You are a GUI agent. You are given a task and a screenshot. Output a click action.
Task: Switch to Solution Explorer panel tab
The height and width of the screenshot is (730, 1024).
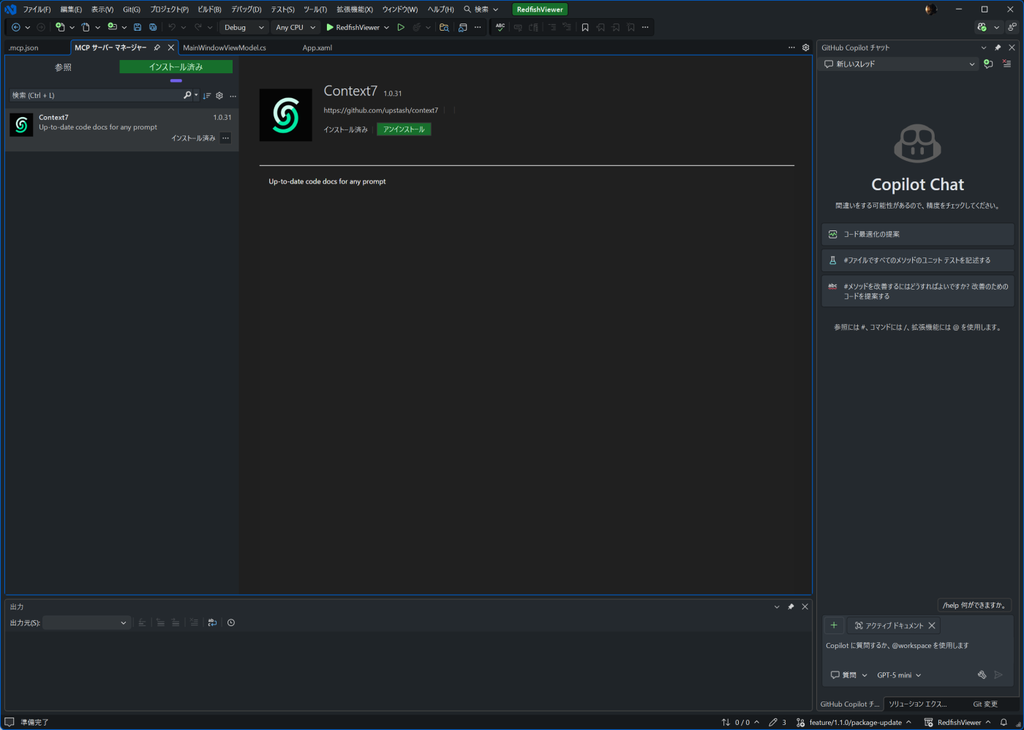(917, 704)
